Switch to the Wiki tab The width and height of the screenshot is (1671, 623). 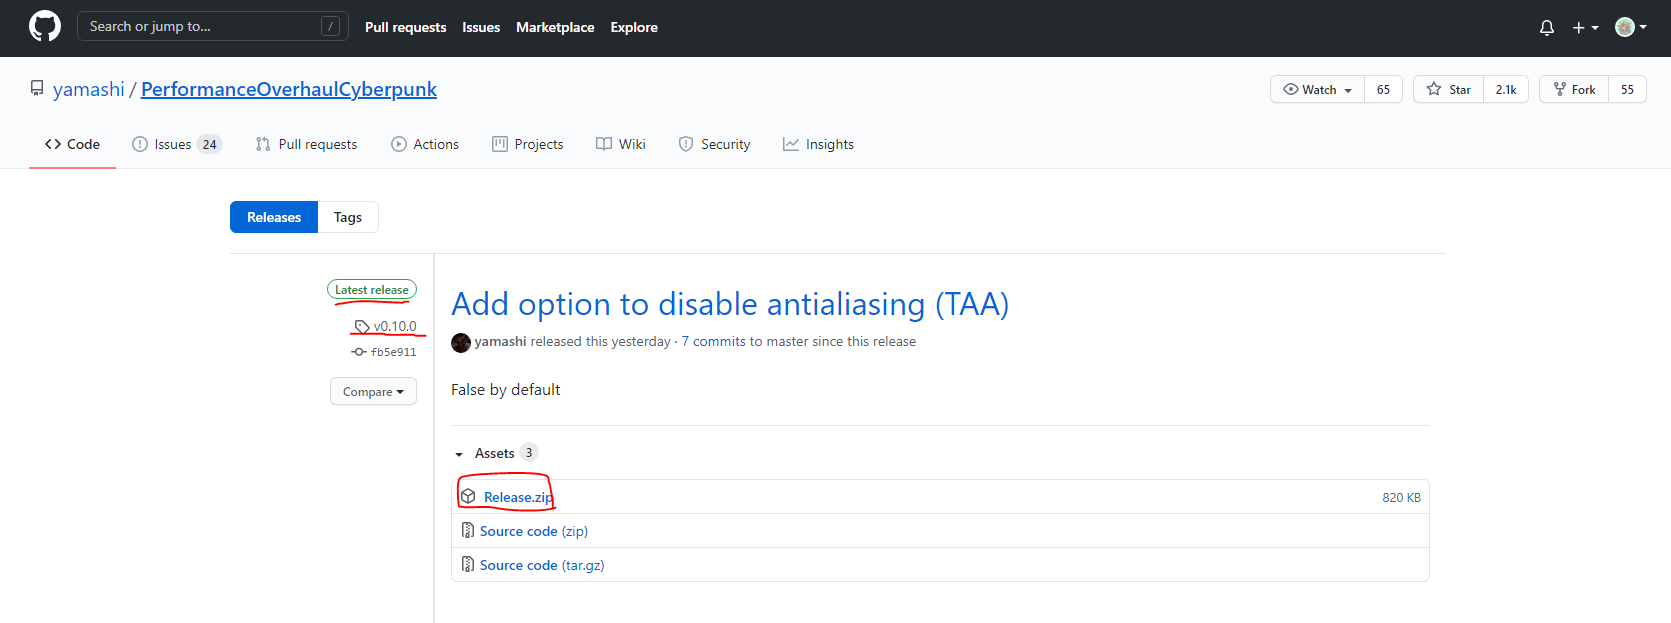click(621, 144)
